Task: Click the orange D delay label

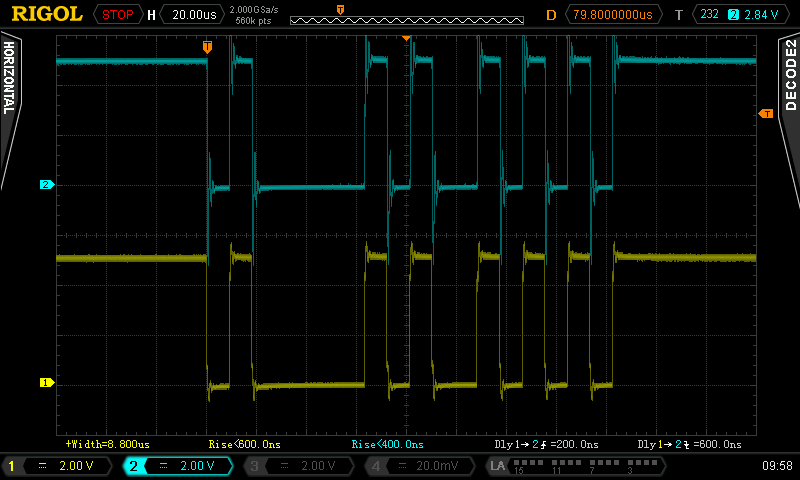Action: click(551, 15)
